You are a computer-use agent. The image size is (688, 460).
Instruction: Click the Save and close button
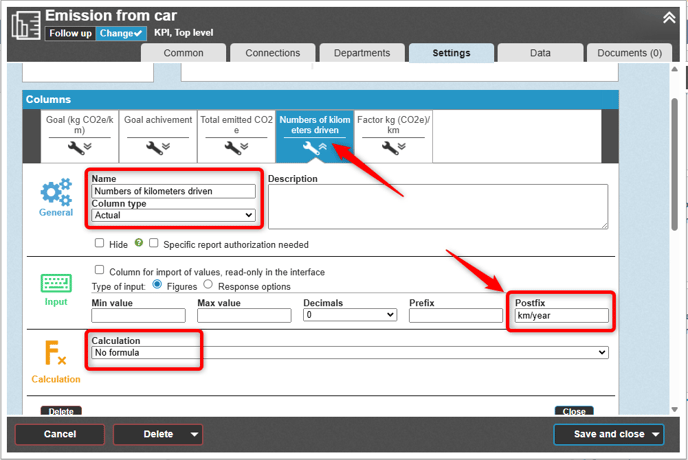coord(609,434)
